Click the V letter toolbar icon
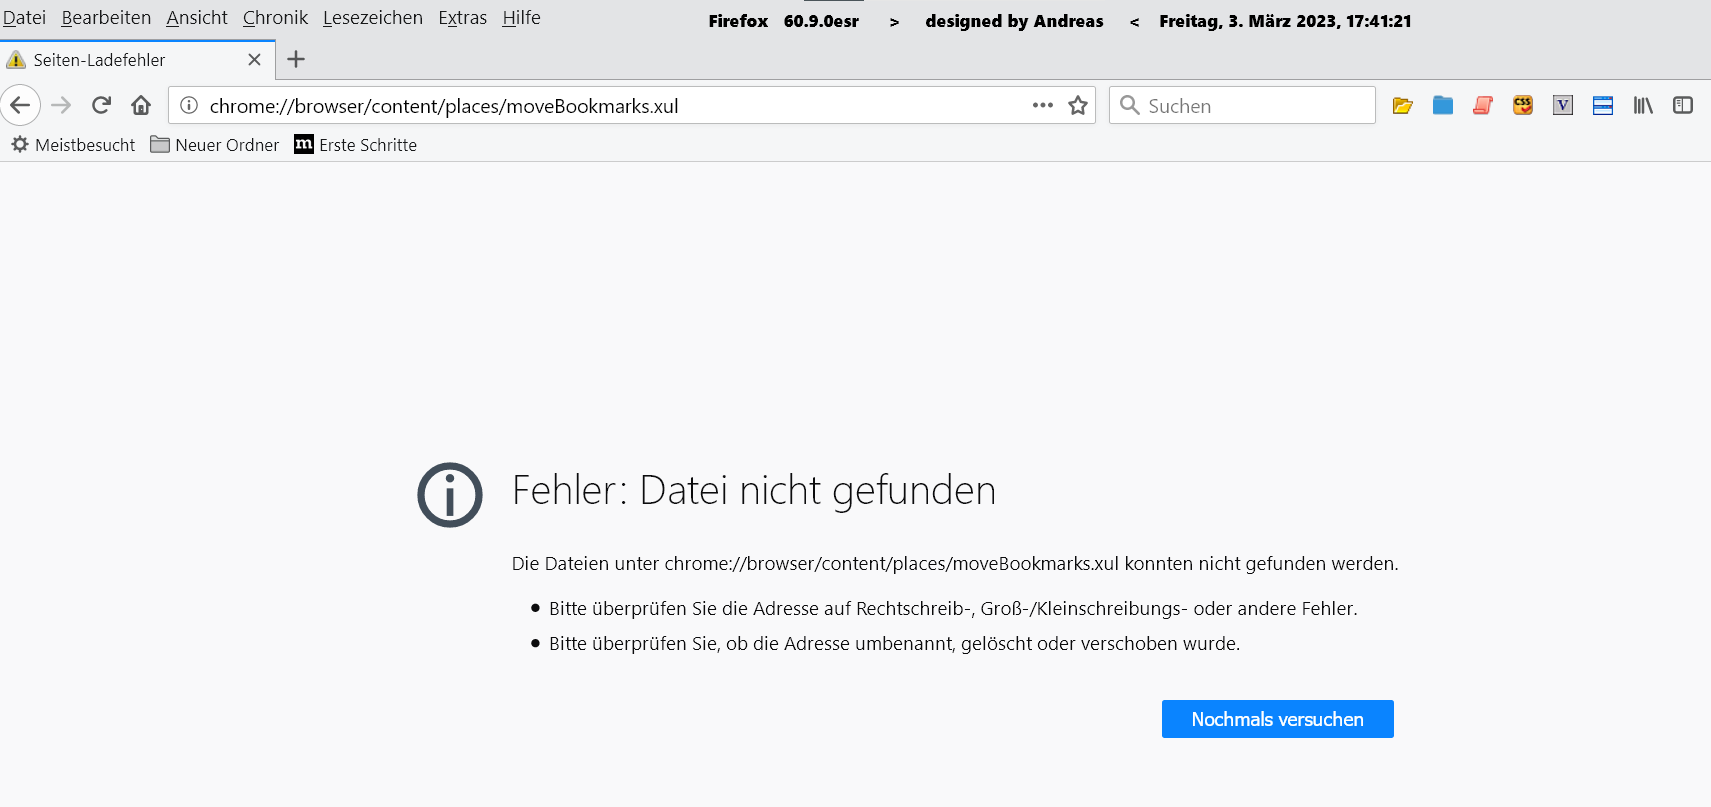 point(1562,105)
